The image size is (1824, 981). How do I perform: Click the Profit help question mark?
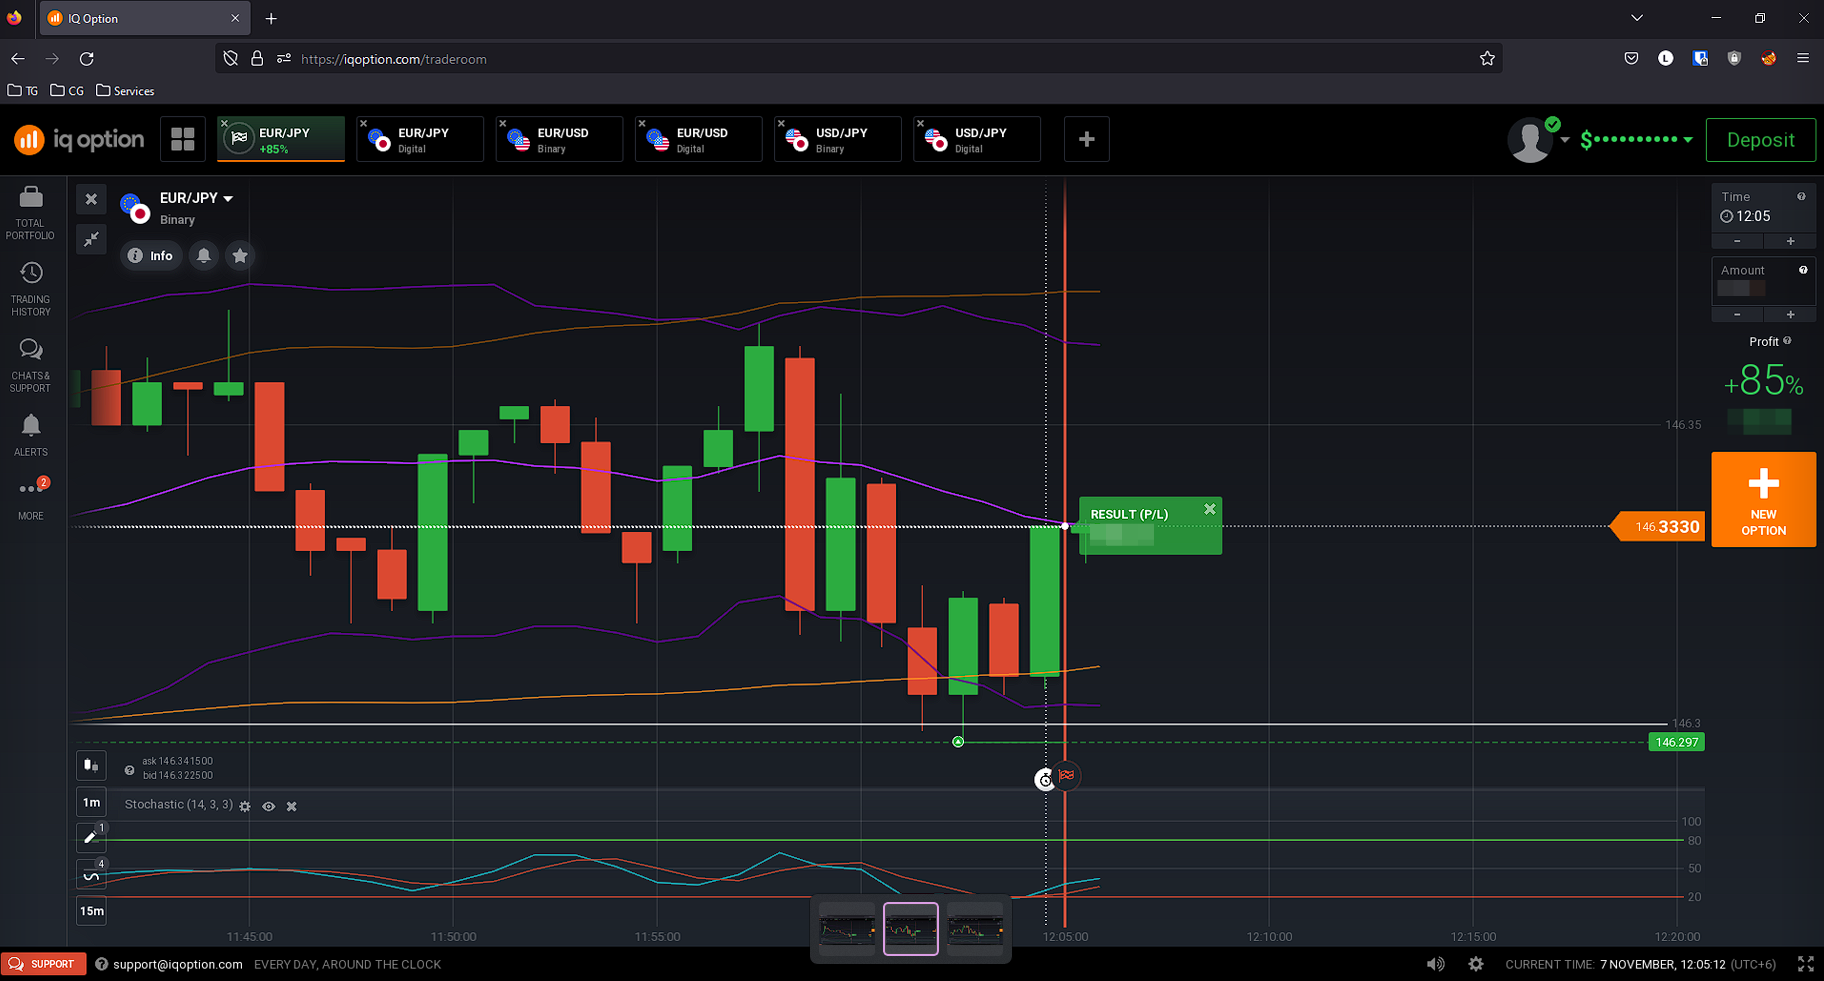tap(1787, 341)
